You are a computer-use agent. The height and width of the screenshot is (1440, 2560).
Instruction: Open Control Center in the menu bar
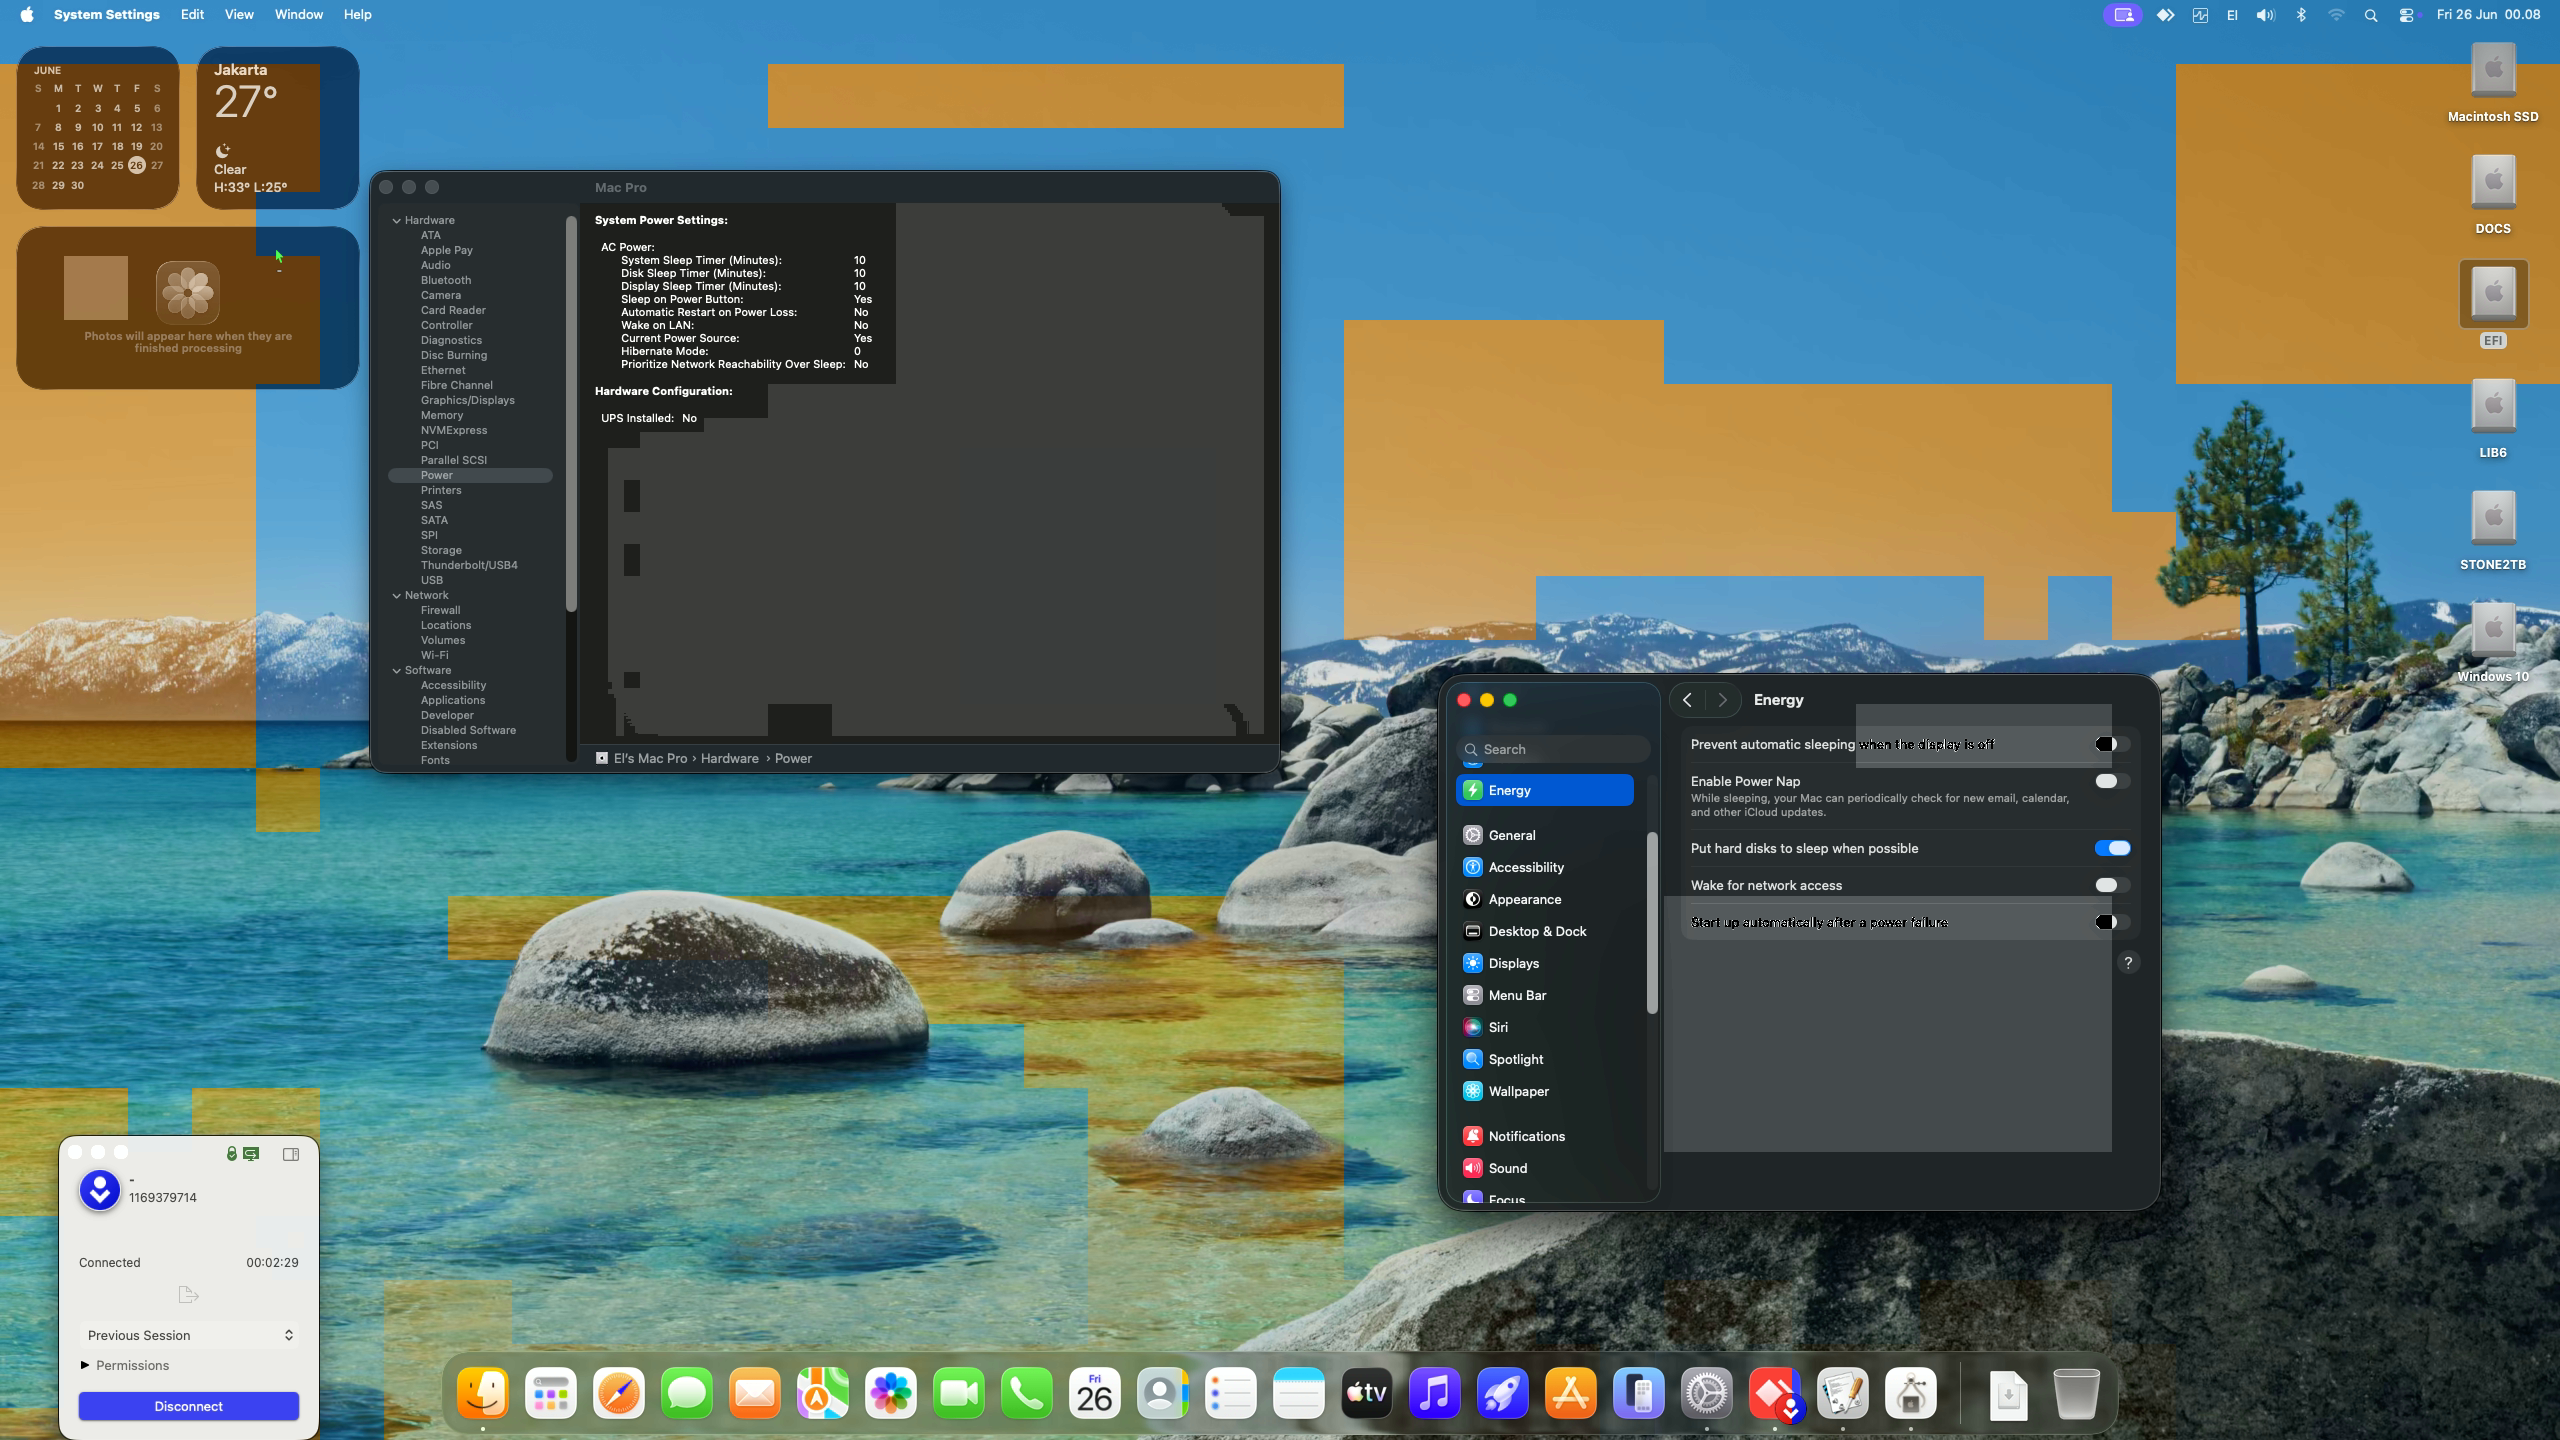coord(2407,15)
